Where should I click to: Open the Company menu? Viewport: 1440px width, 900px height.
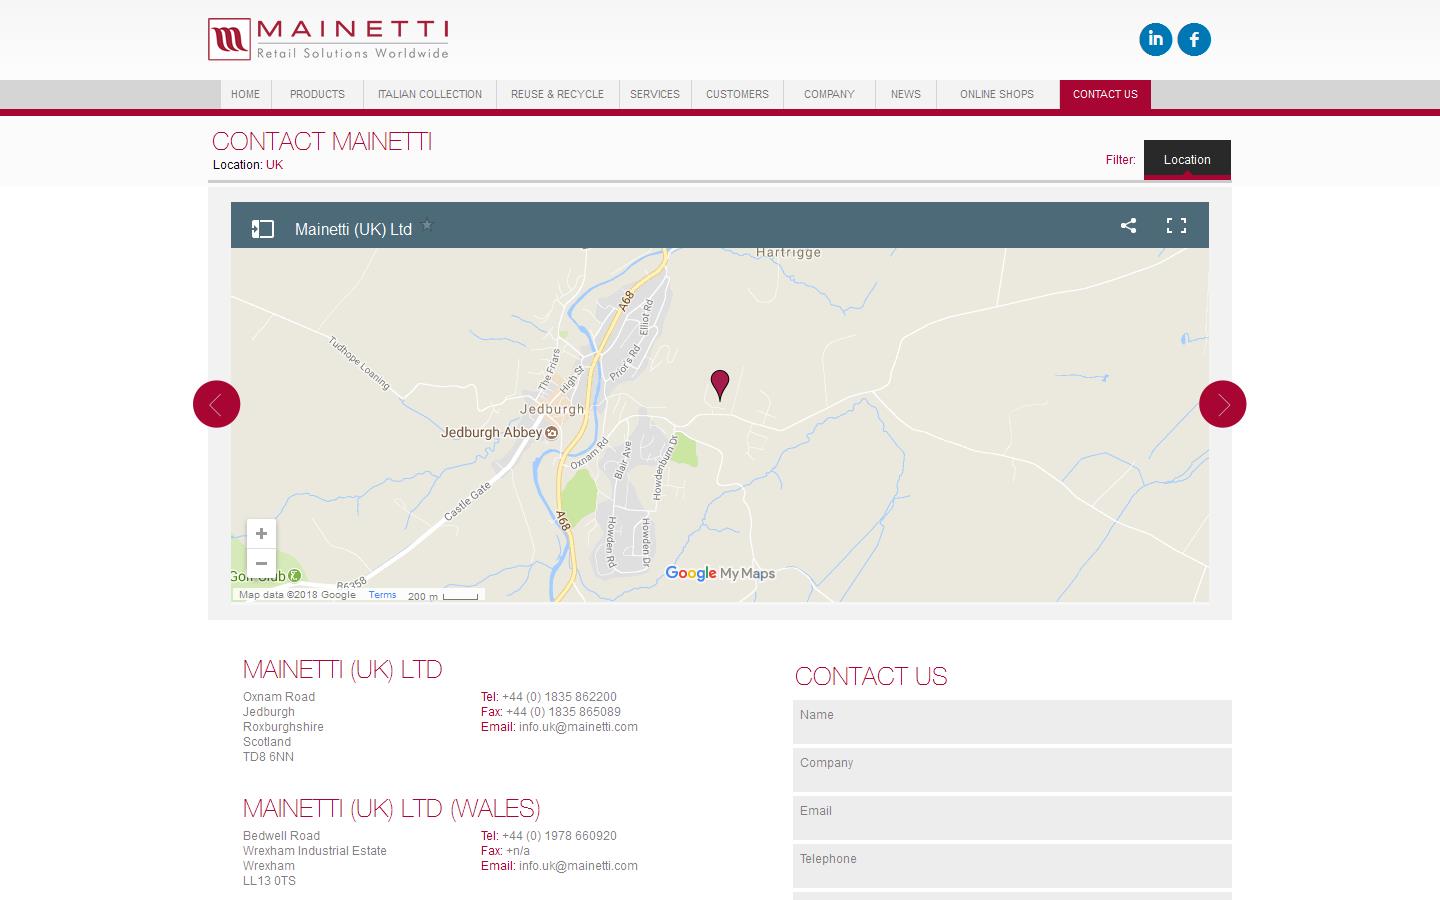click(x=829, y=94)
